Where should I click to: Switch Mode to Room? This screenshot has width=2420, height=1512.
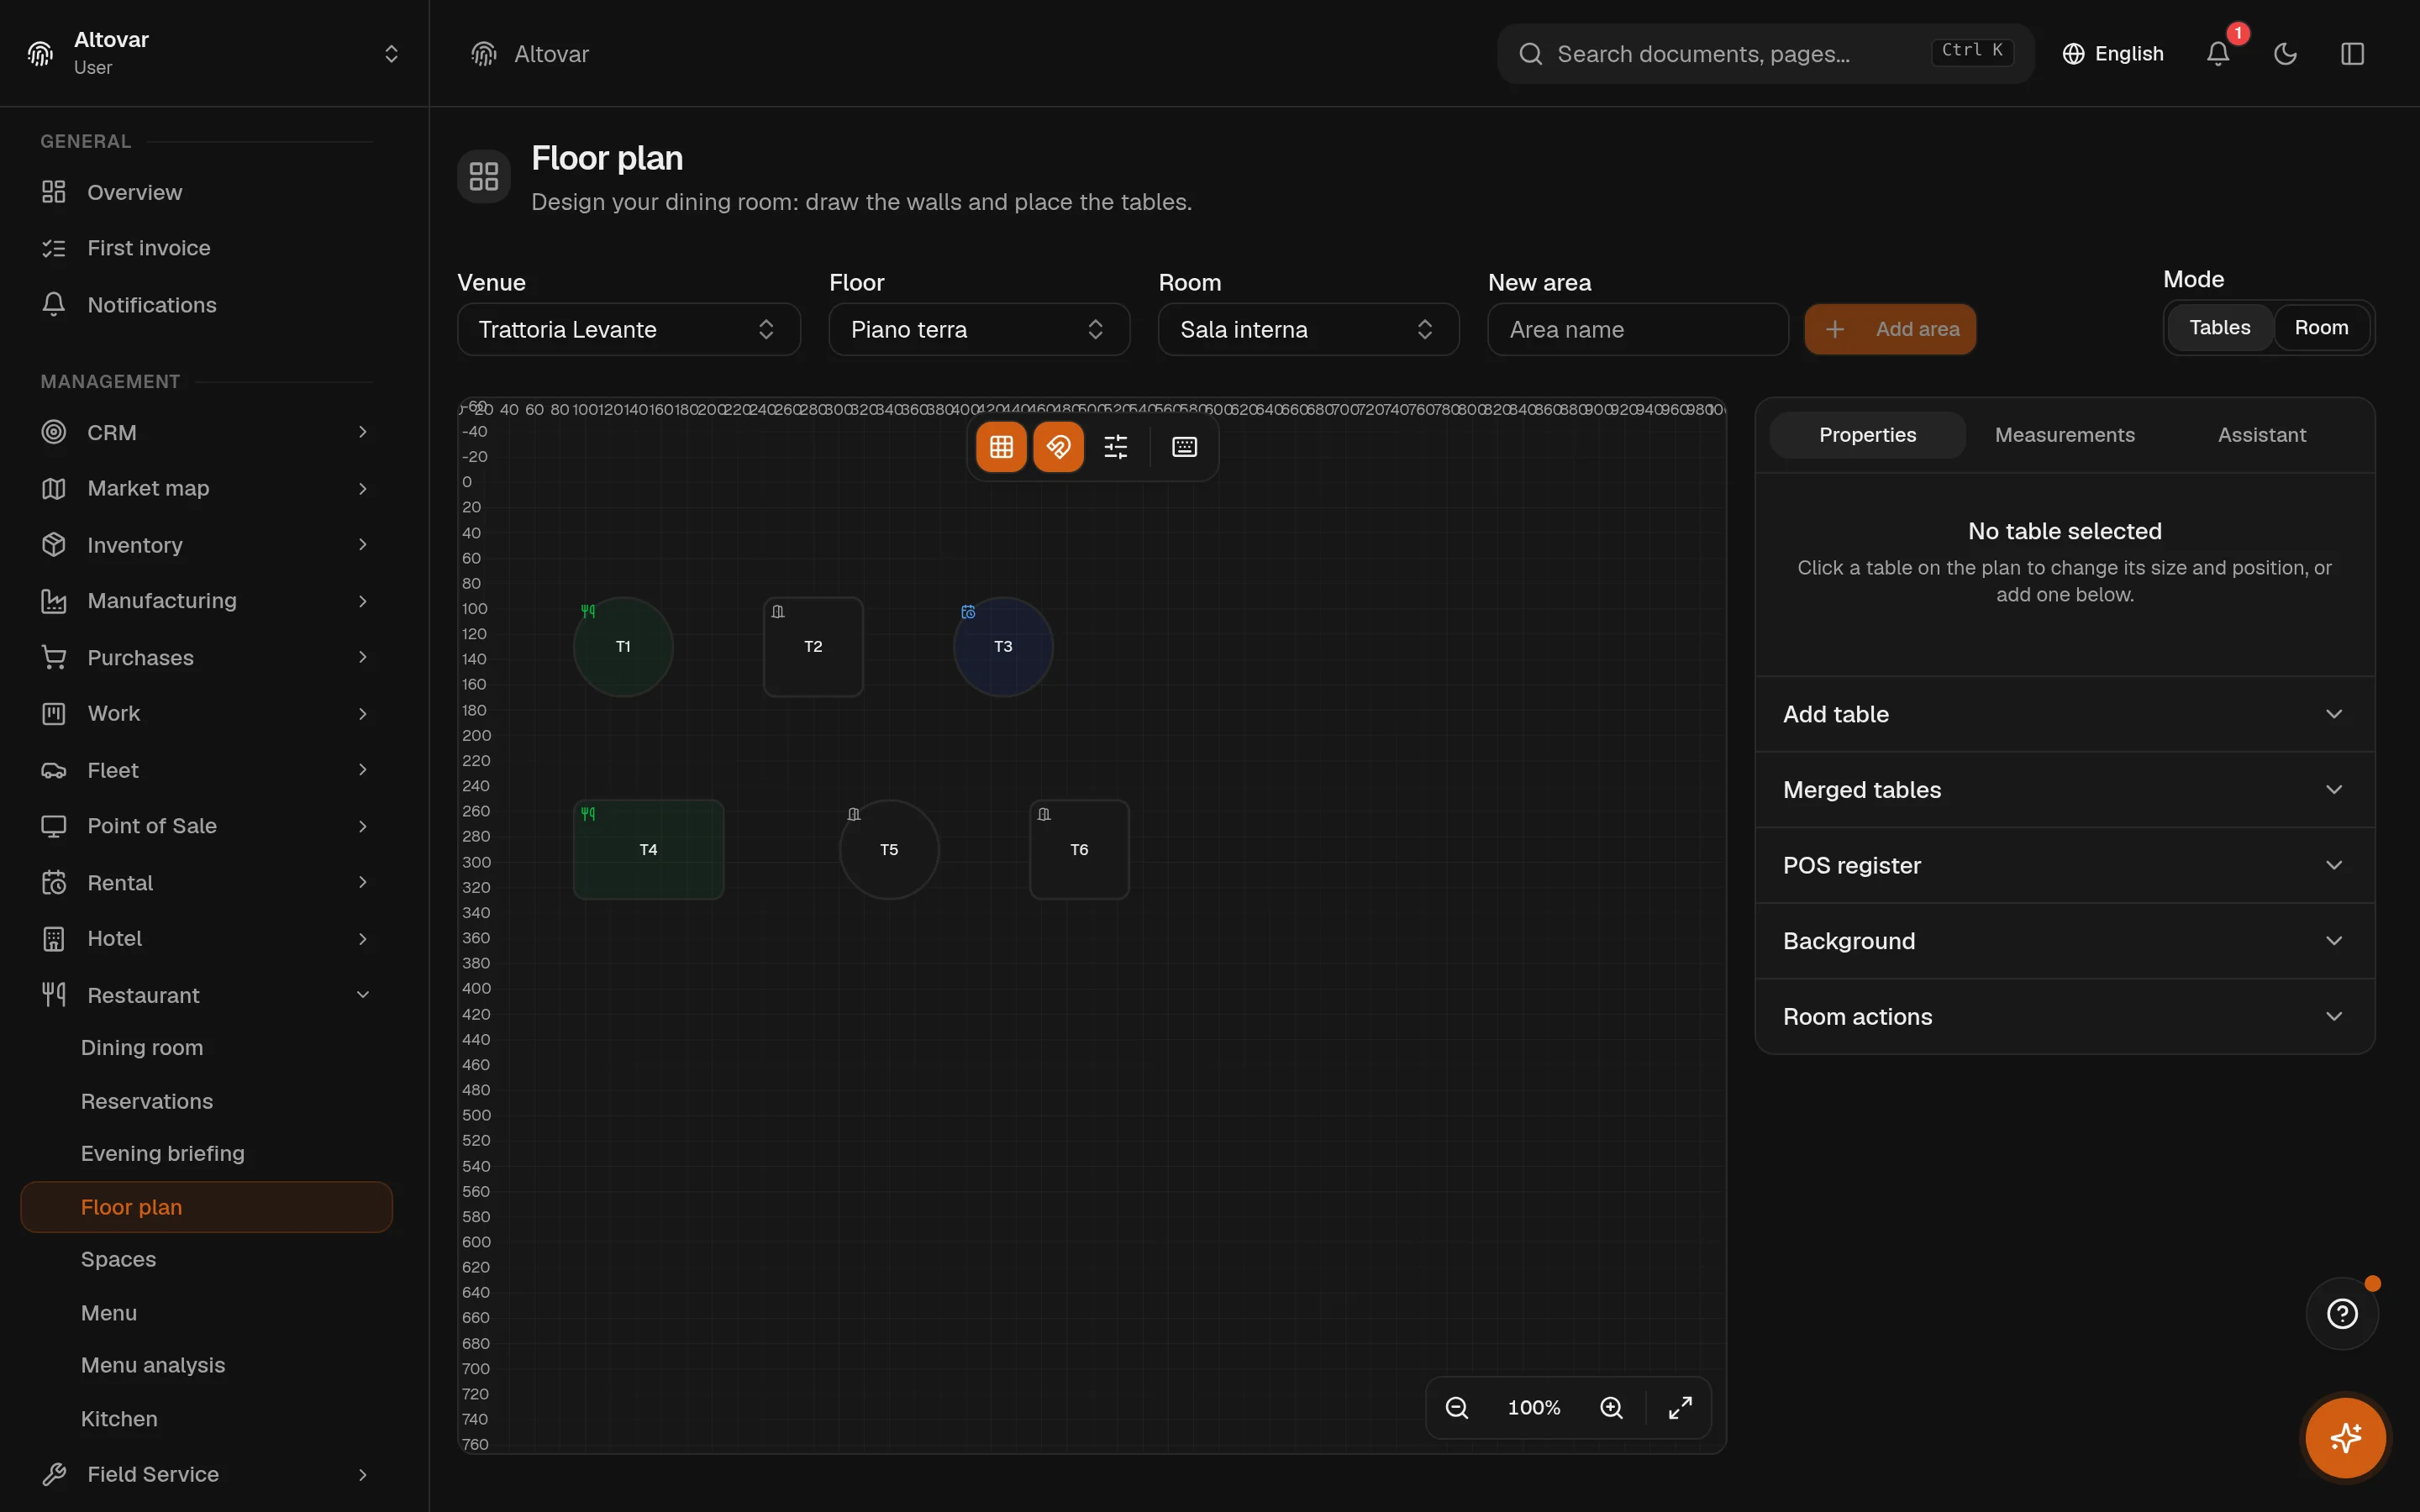tap(2321, 328)
